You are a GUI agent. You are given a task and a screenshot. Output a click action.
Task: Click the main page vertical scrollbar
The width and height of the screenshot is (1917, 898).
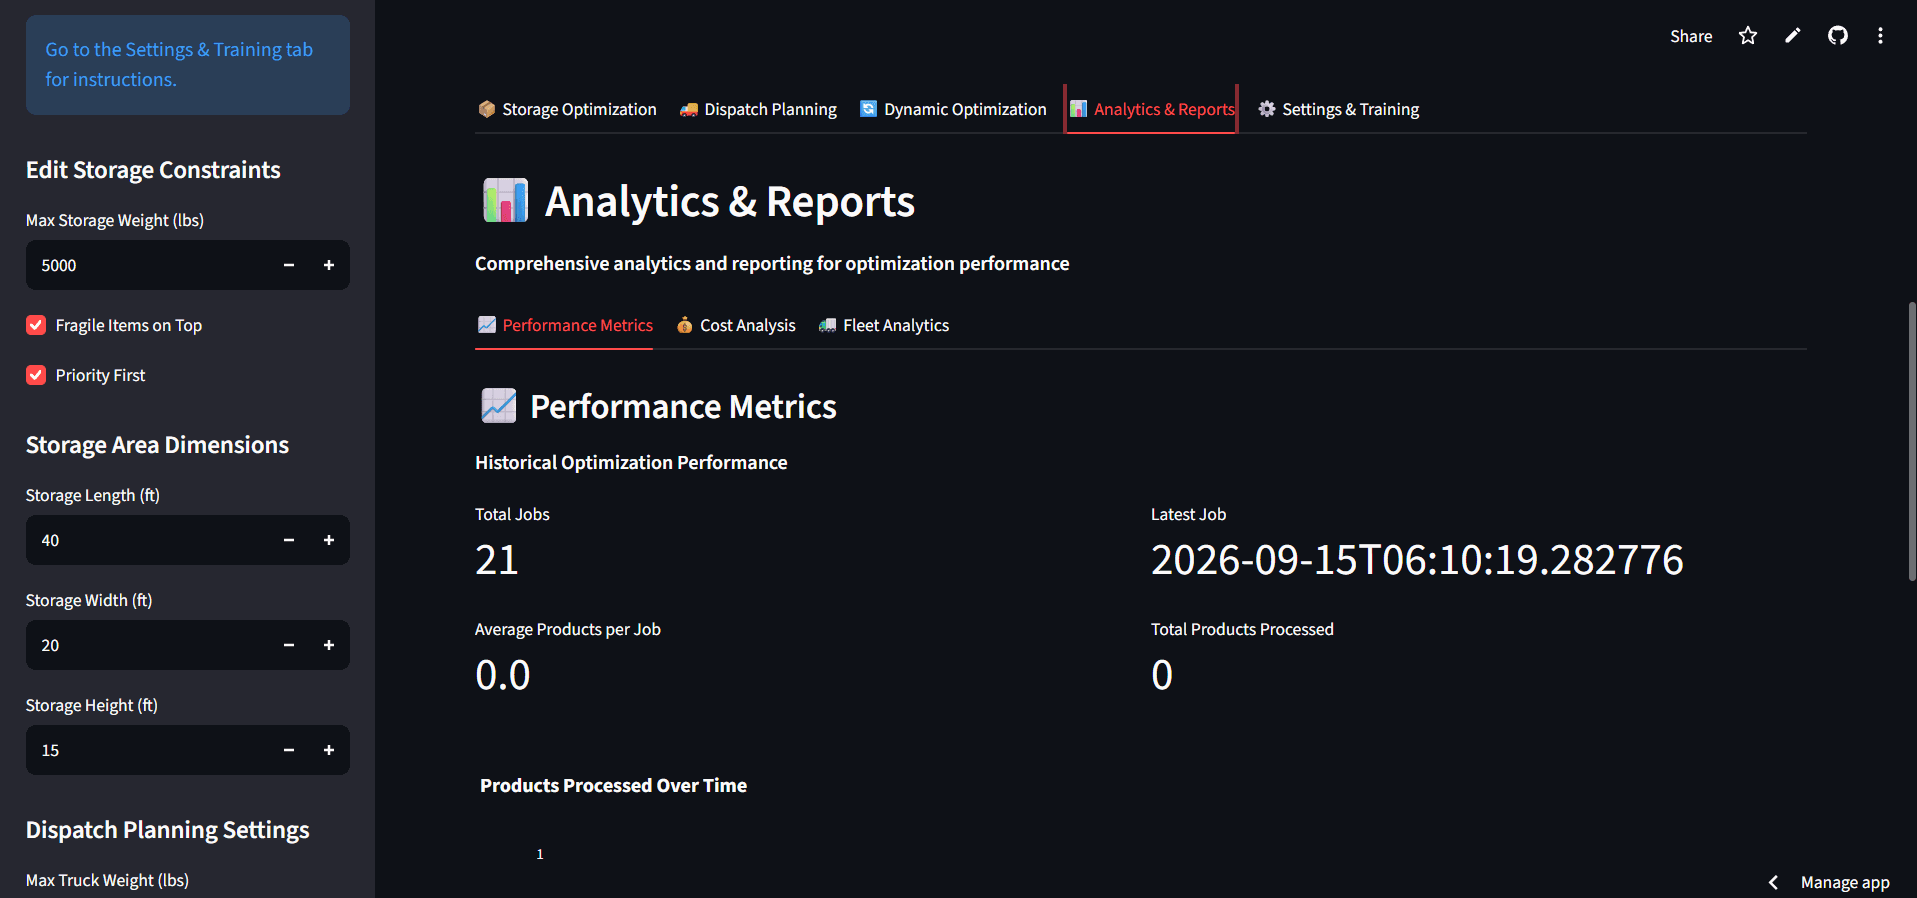pyautogui.click(x=1911, y=440)
